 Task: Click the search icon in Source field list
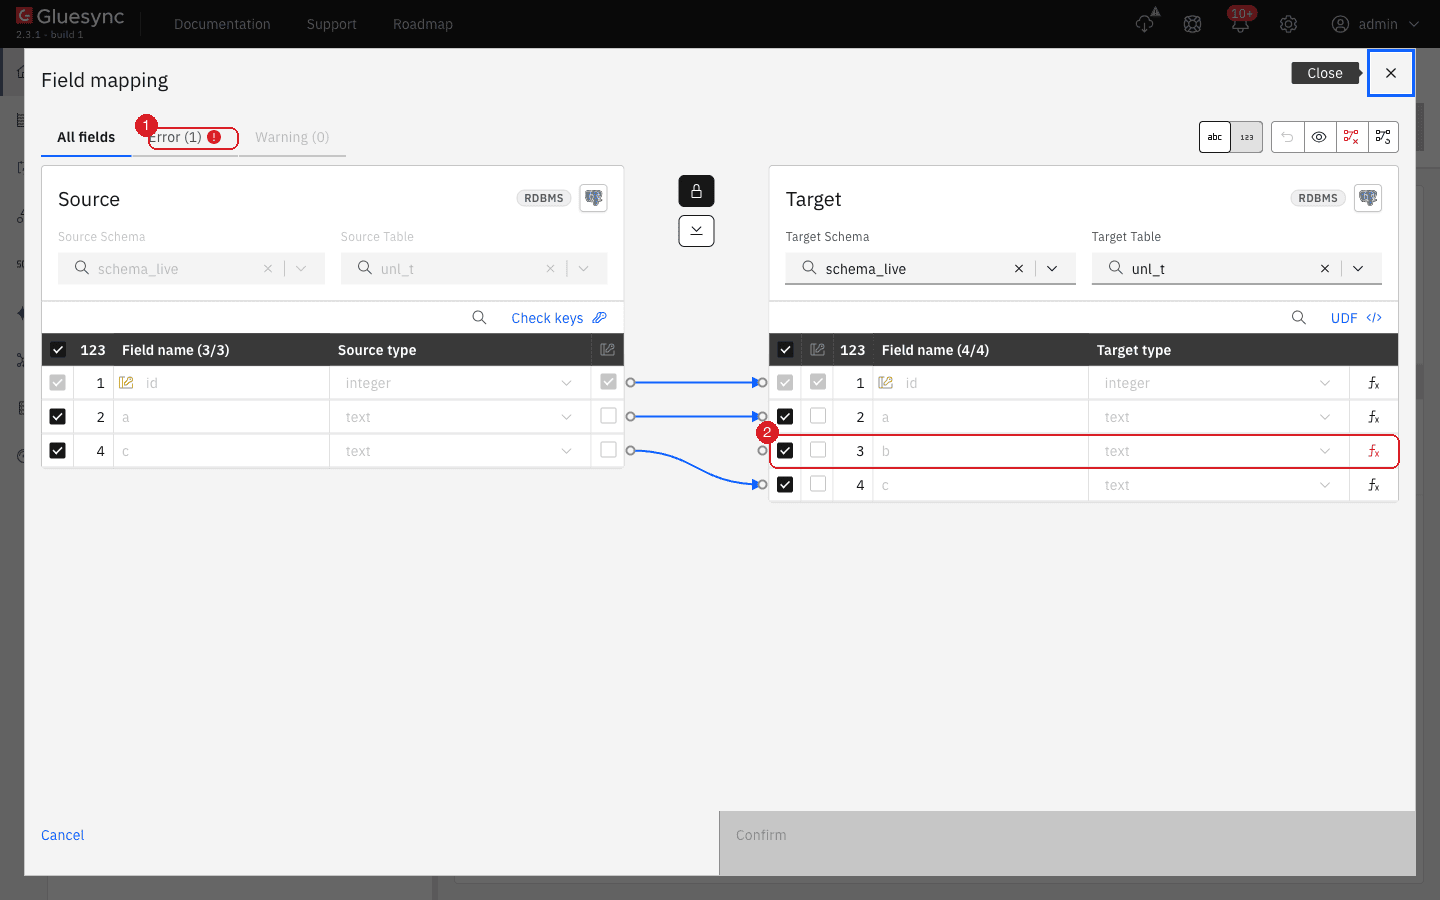(479, 318)
